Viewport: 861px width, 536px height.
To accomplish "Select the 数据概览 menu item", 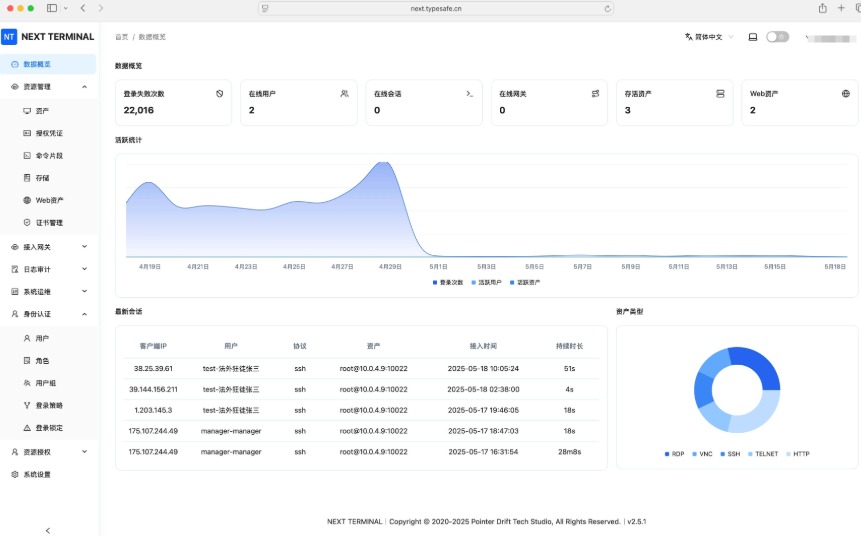I will tap(48, 64).
